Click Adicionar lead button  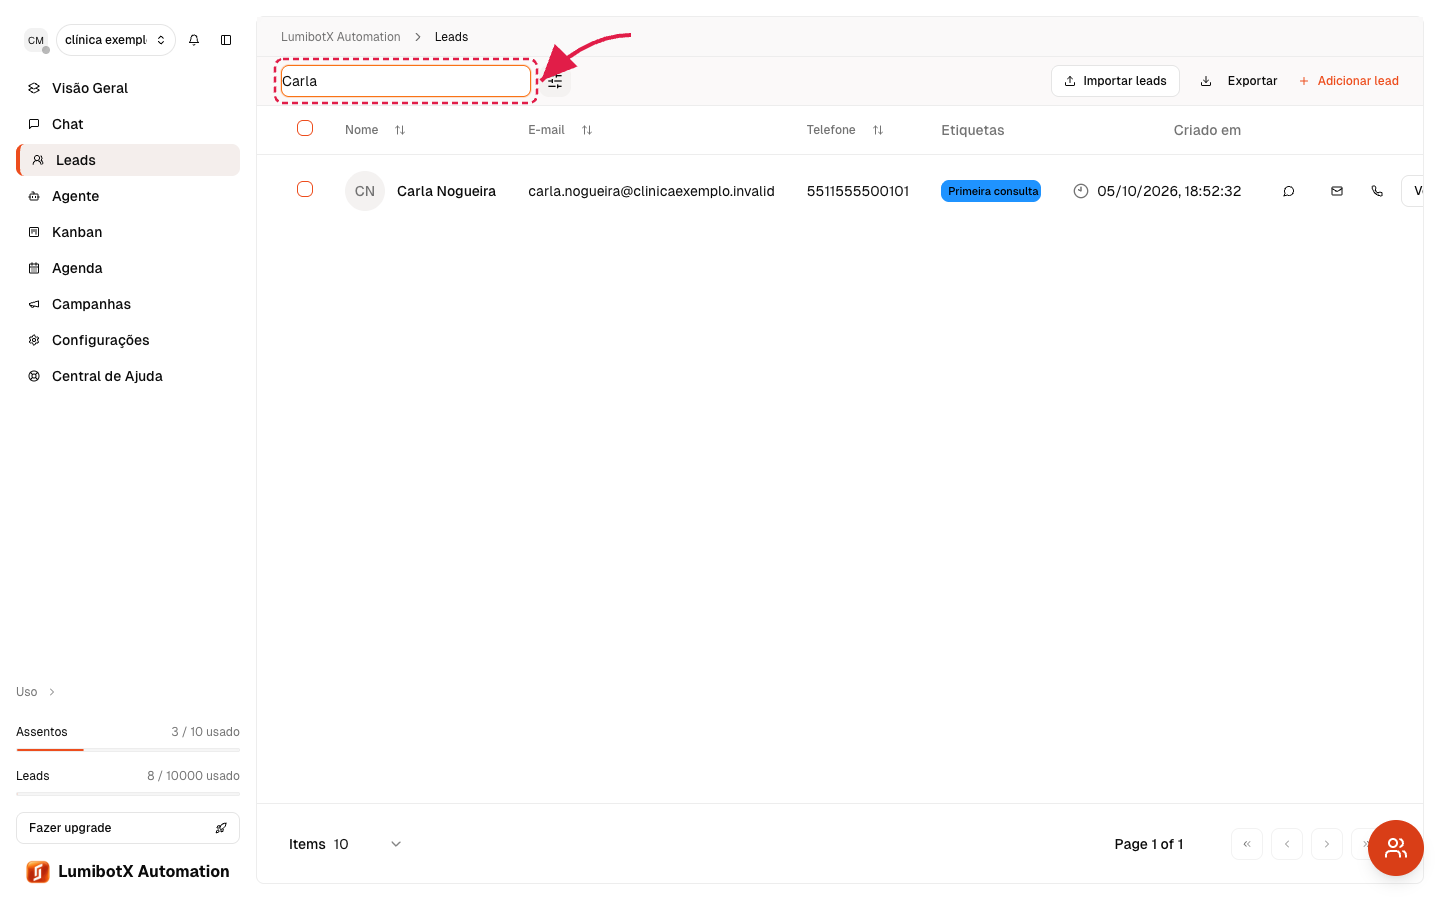[x=1348, y=81]
